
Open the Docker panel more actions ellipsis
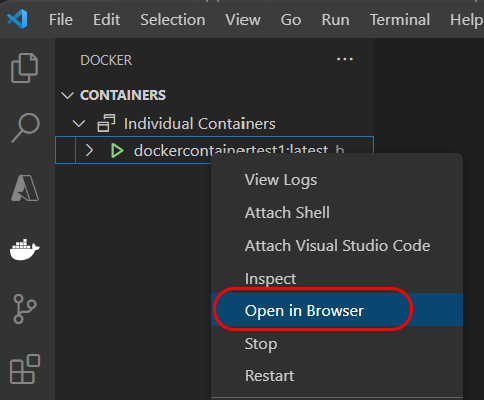click(x=345, y=60)
